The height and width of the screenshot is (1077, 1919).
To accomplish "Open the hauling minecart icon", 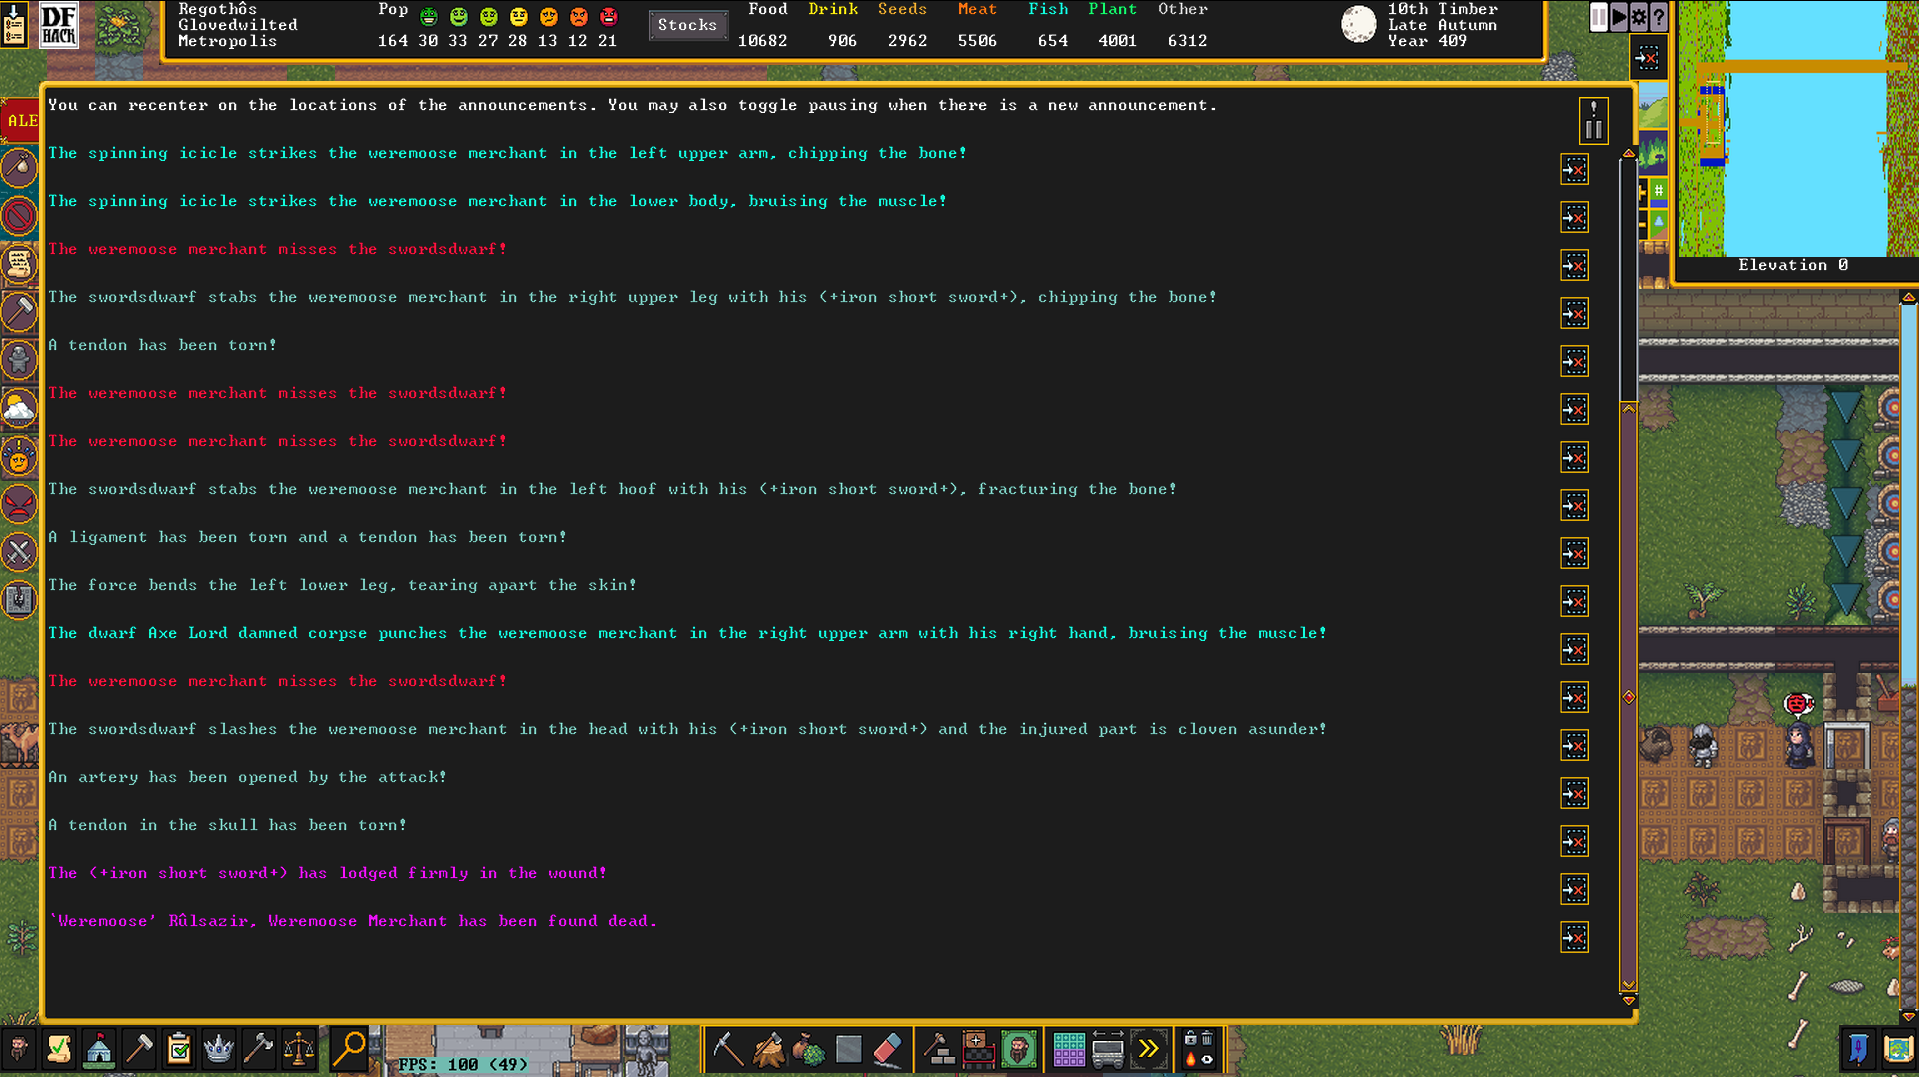I will 1108,1049.
